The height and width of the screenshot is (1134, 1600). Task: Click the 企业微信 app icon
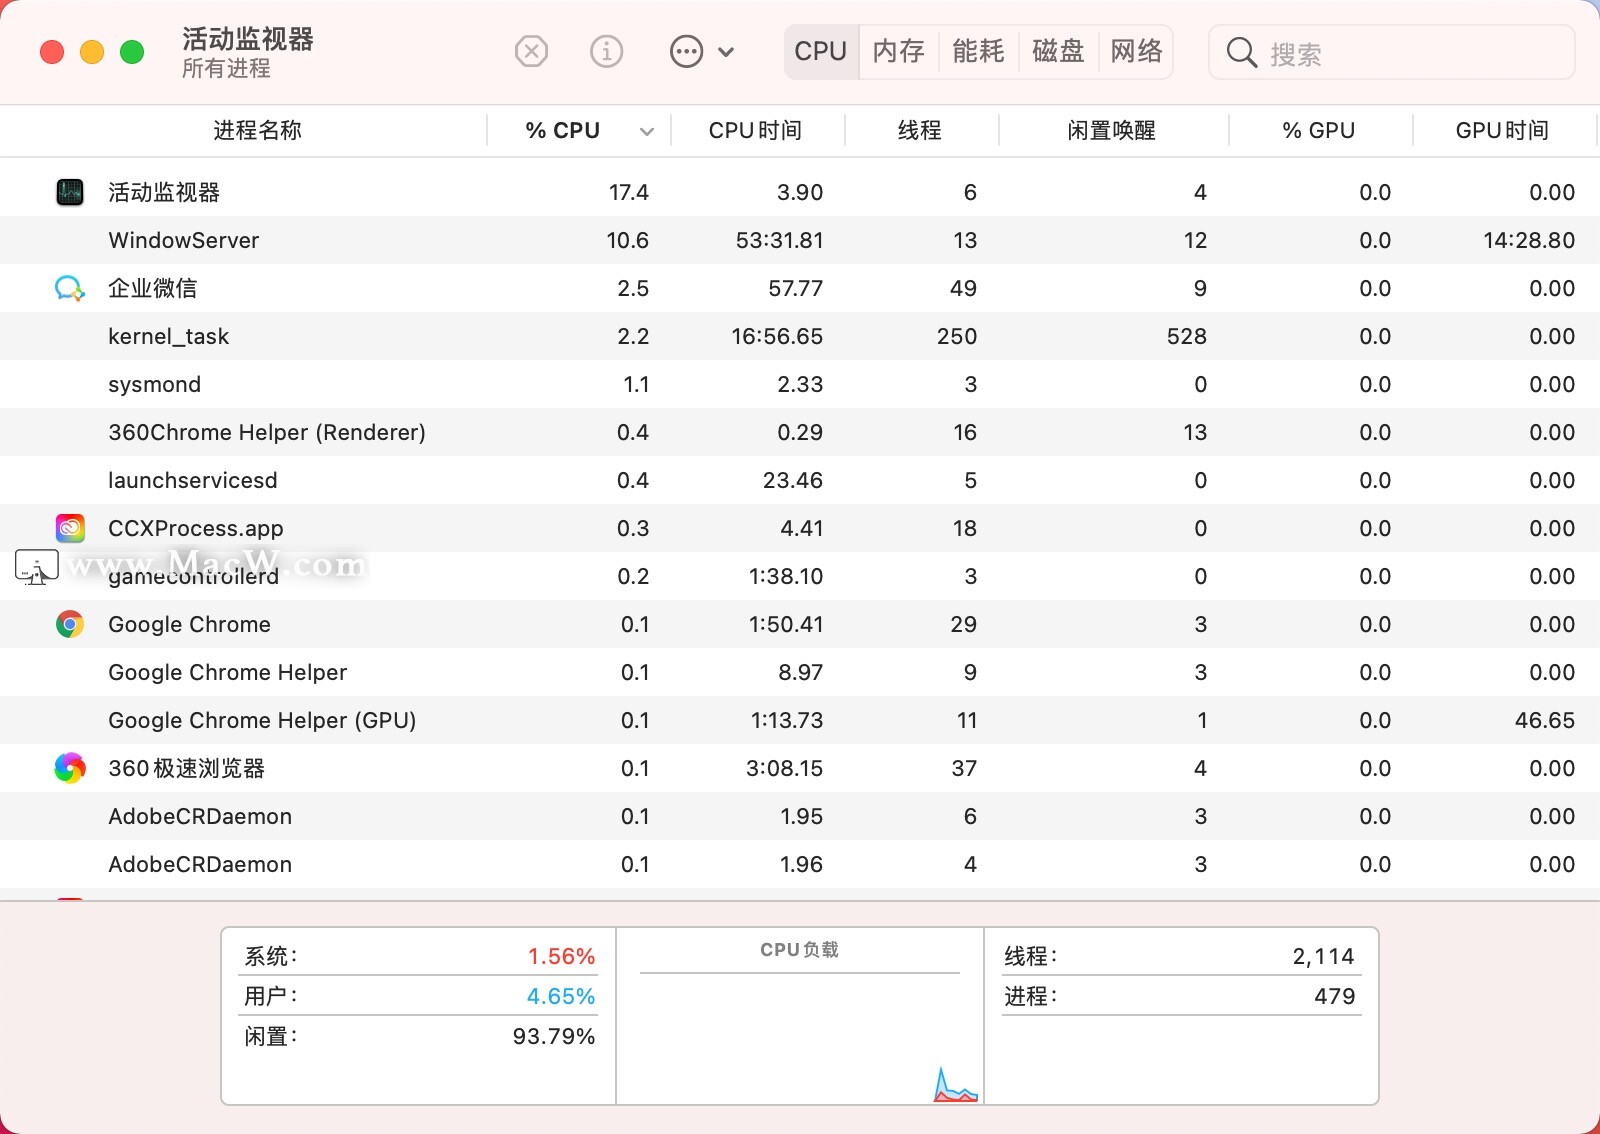[70, 288]
